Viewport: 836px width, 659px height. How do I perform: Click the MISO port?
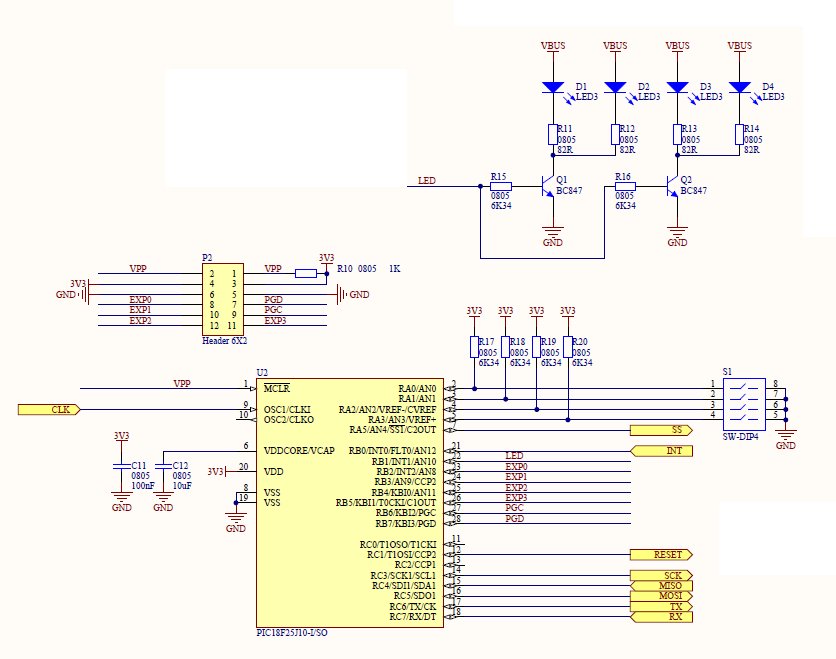661,585
